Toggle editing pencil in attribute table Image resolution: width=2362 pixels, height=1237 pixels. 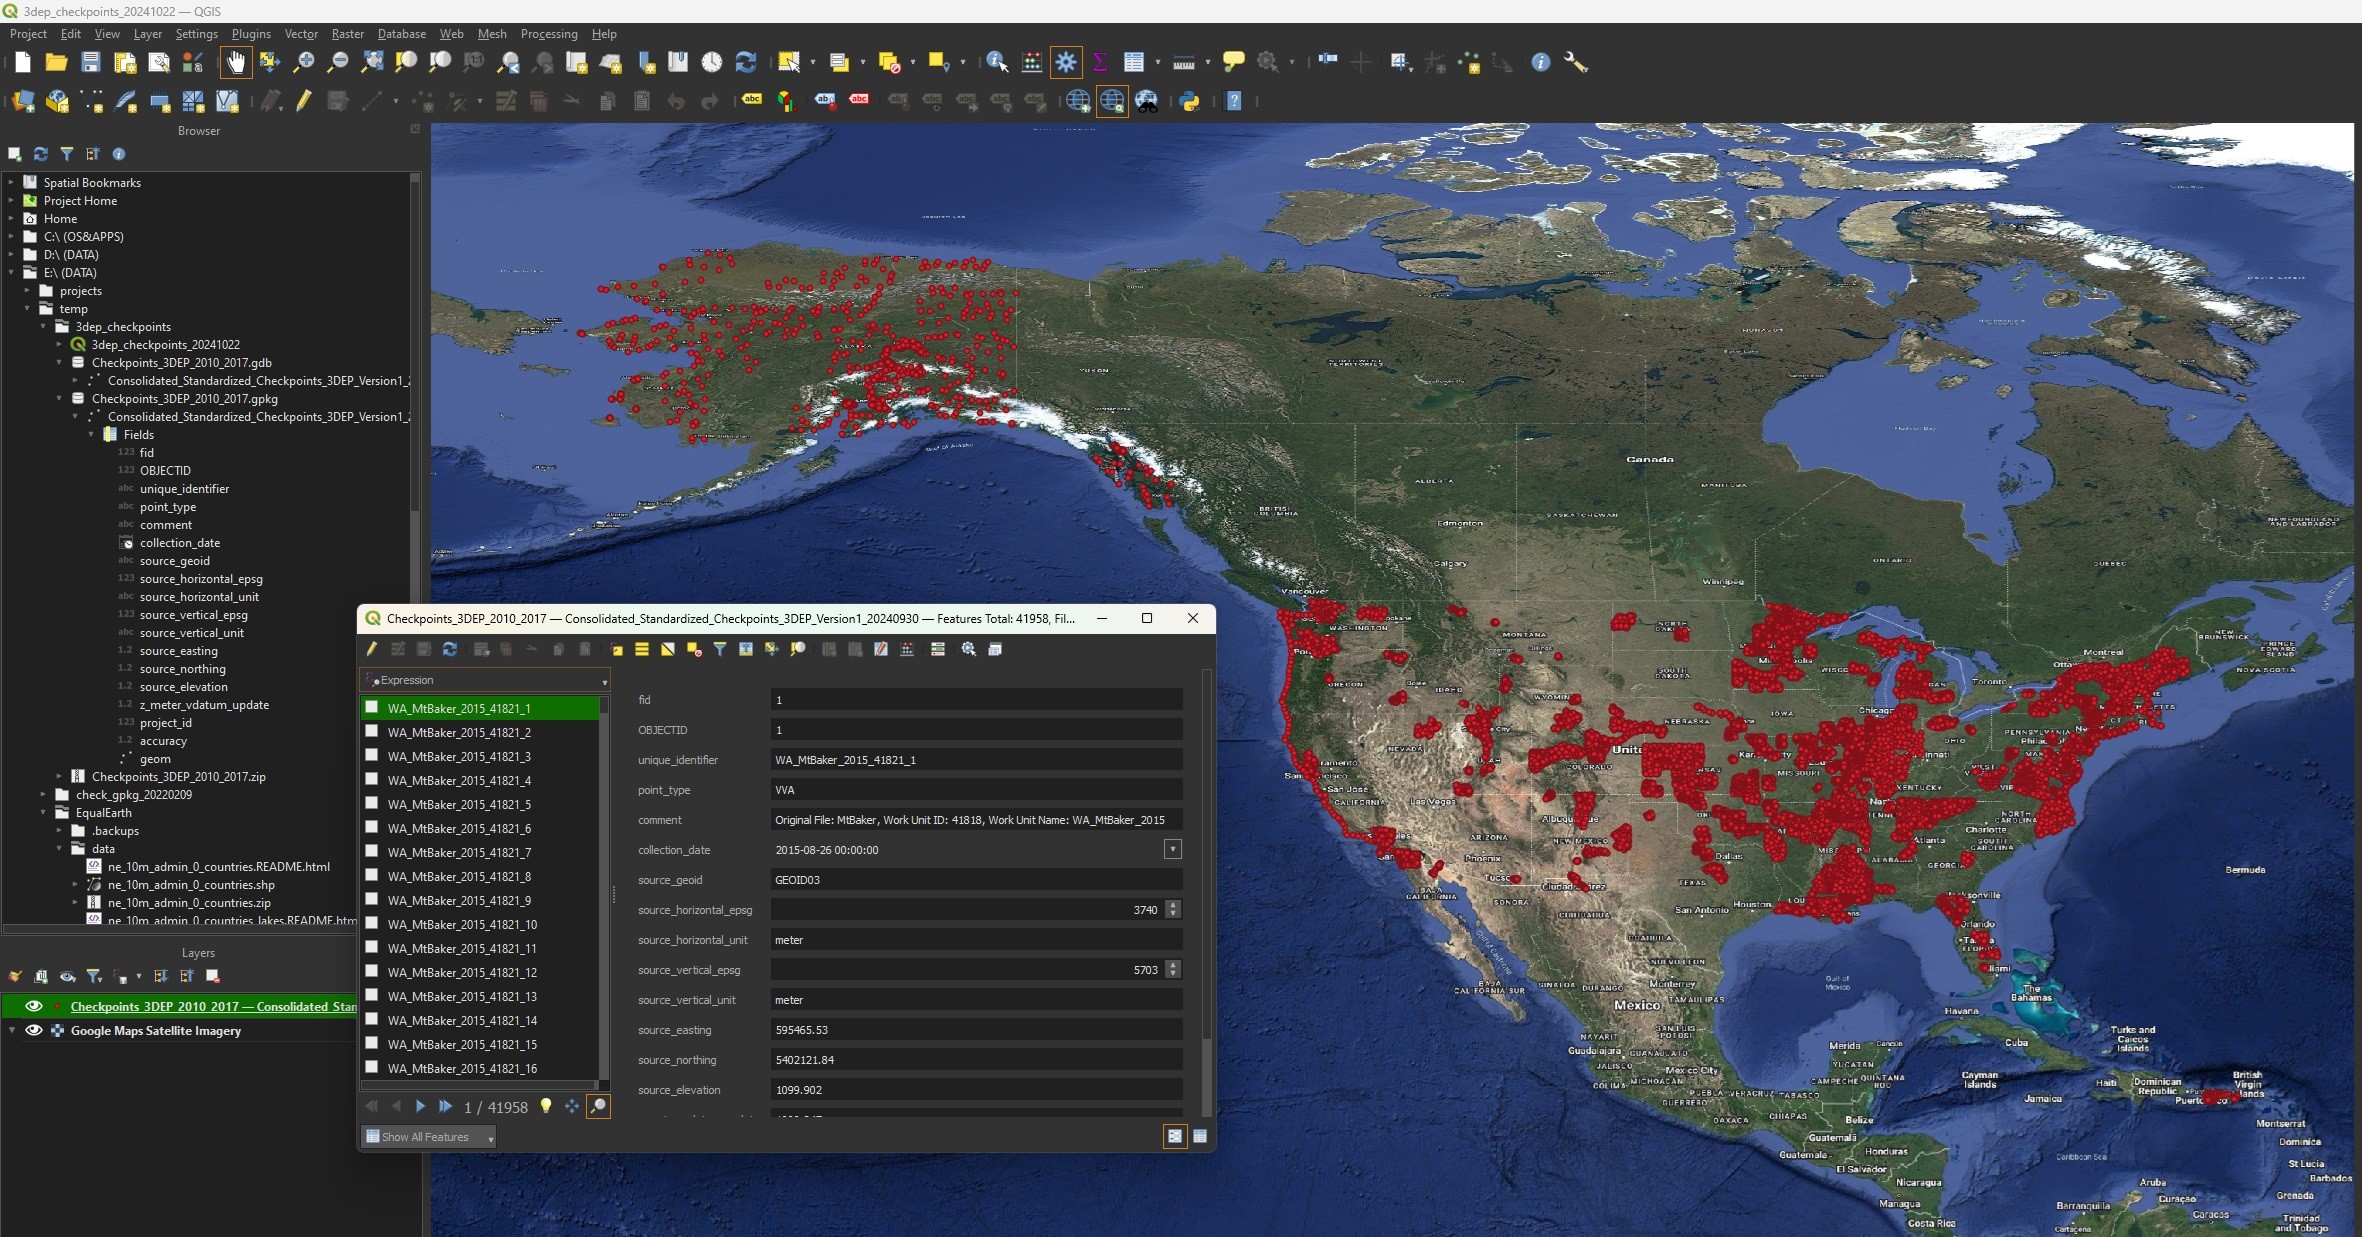(372, 649)
